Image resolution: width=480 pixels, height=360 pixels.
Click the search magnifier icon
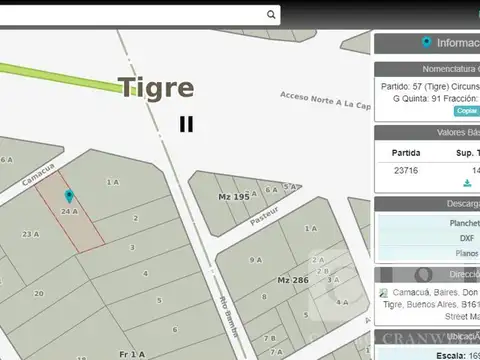(271, 14)
